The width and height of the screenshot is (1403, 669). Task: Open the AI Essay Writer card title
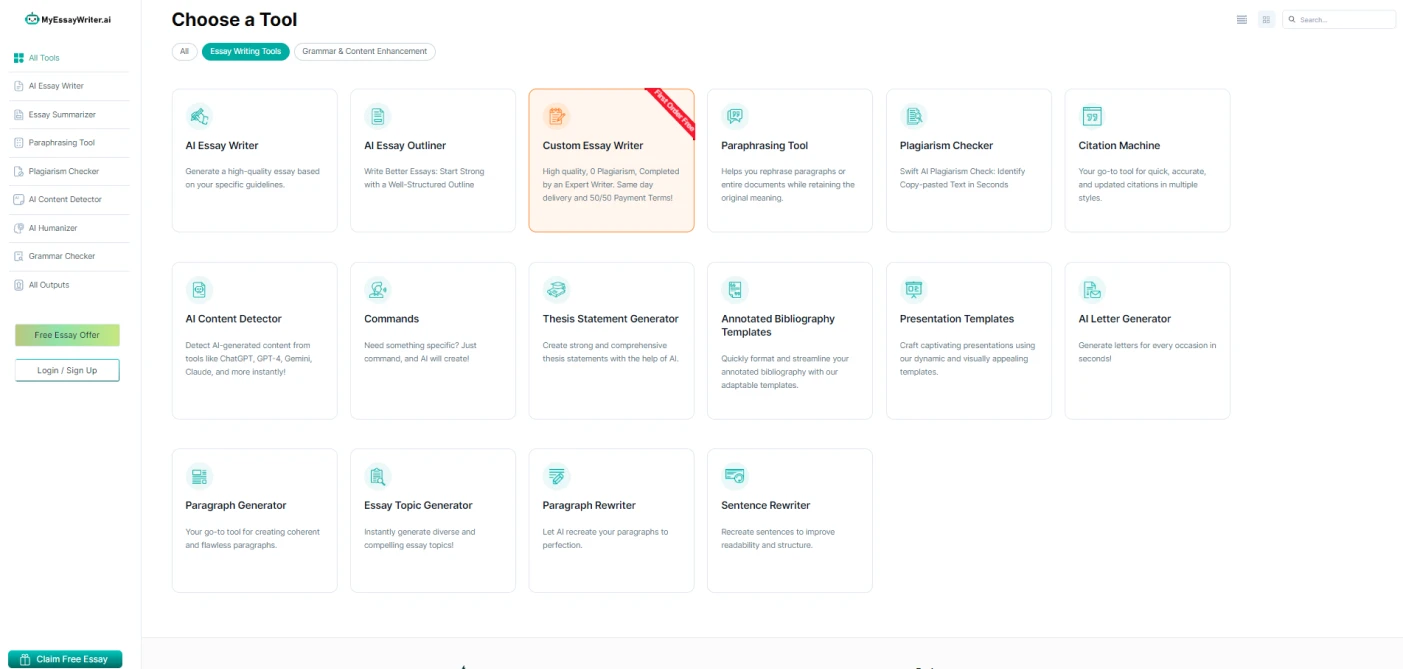click(x=222, y=146)
